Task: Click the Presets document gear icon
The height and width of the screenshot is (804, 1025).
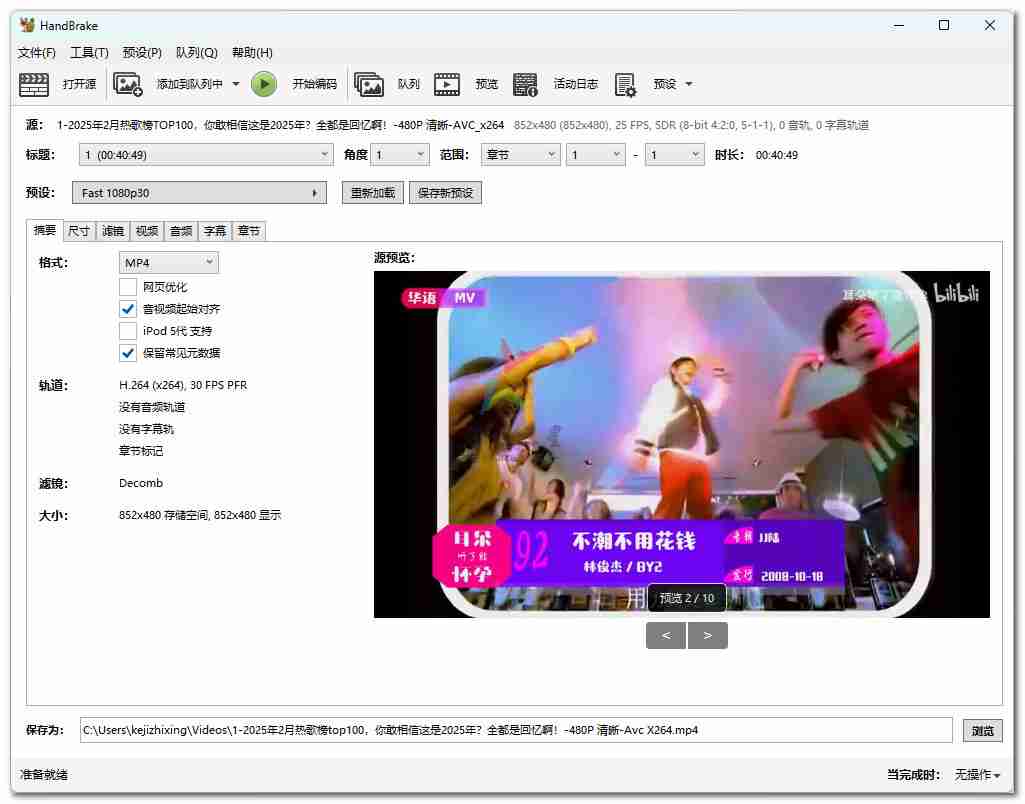Action: click(626, 84)
